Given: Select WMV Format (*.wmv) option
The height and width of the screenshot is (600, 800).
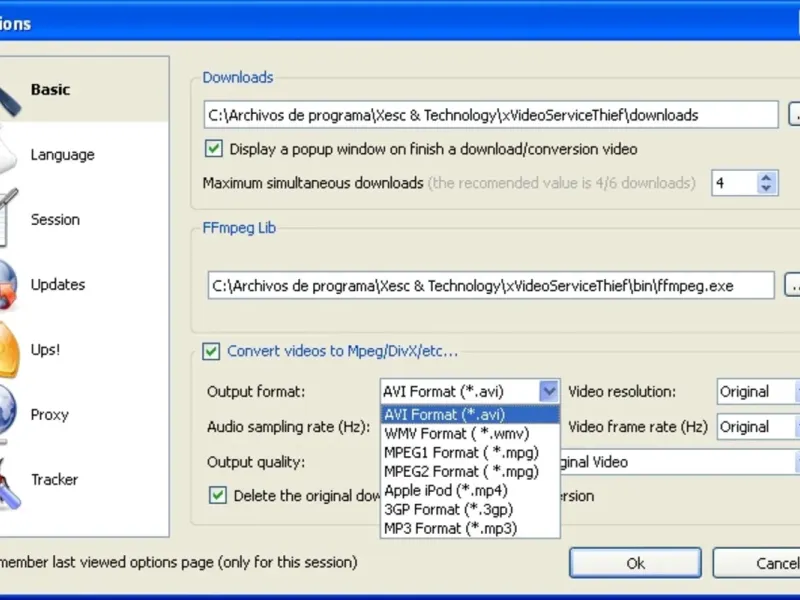Looking at the screenshot, I should [x=470, y=434].
